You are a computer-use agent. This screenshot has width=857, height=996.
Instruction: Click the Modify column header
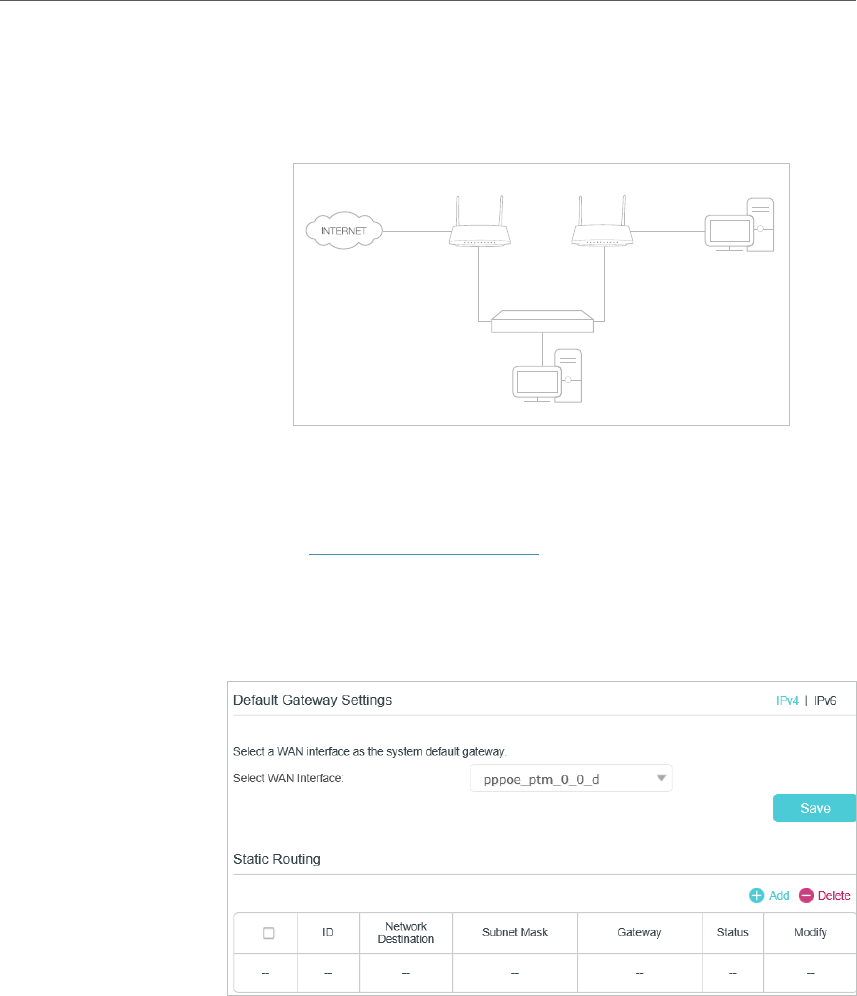tap(810, 932)
